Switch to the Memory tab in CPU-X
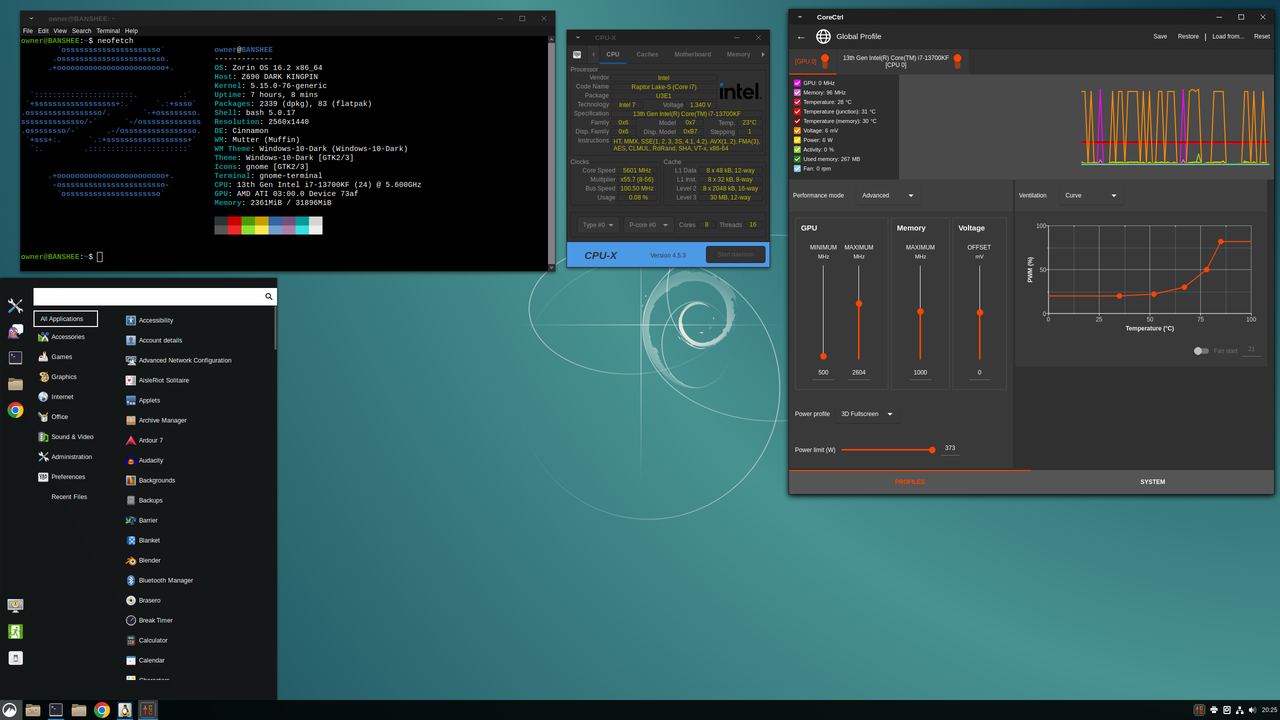 [x=738, y=54]
